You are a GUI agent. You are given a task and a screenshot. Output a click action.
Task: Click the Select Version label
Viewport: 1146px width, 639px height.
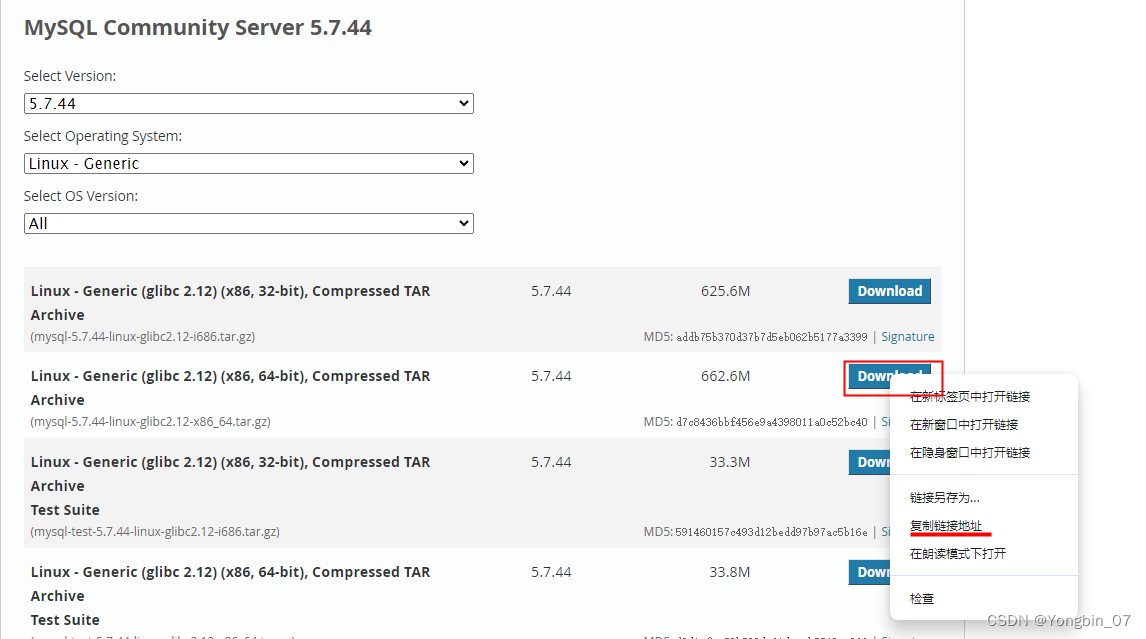click(70, 76)
